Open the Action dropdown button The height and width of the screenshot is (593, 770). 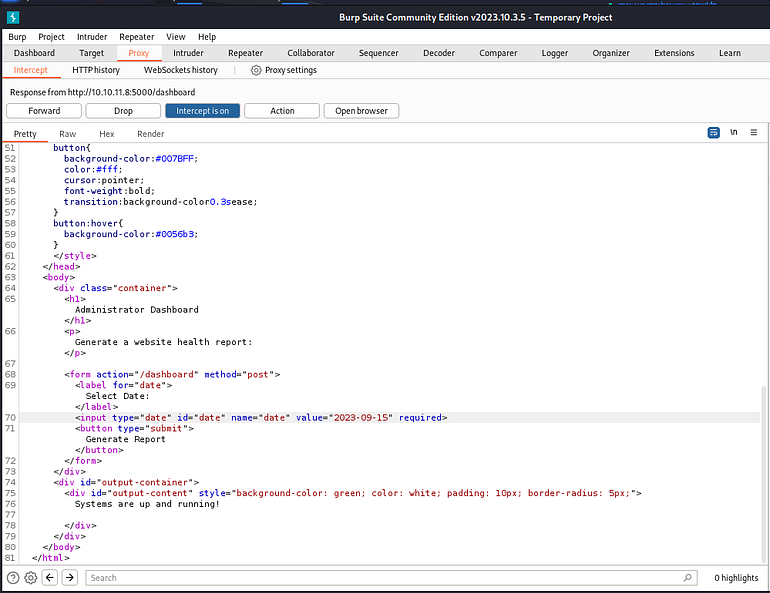282,111
